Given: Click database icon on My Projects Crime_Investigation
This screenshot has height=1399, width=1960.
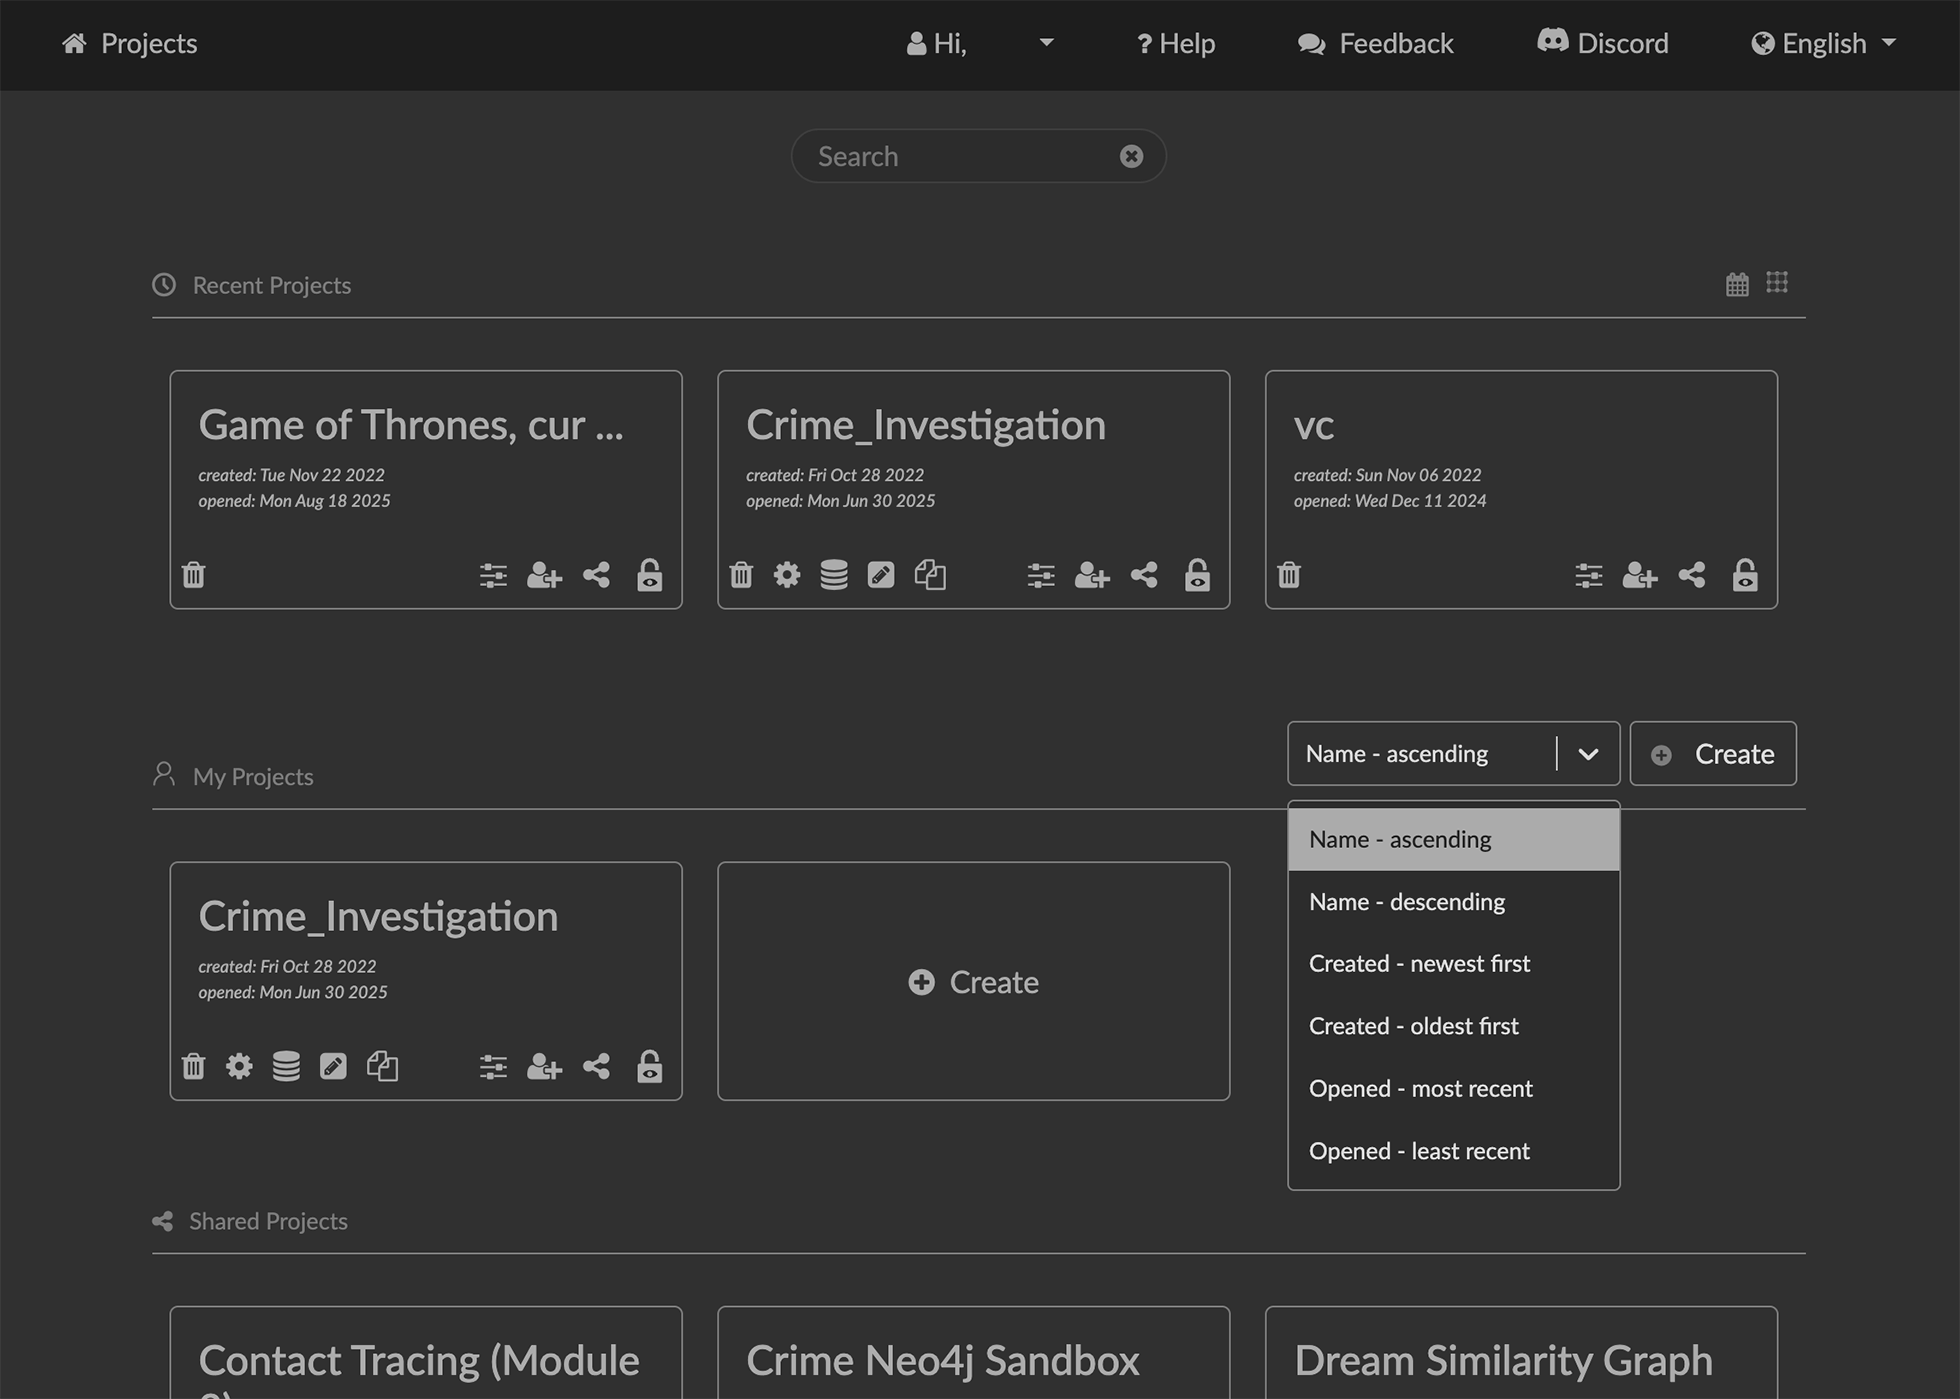Looking at the screenshot, I should point(286,1066).
